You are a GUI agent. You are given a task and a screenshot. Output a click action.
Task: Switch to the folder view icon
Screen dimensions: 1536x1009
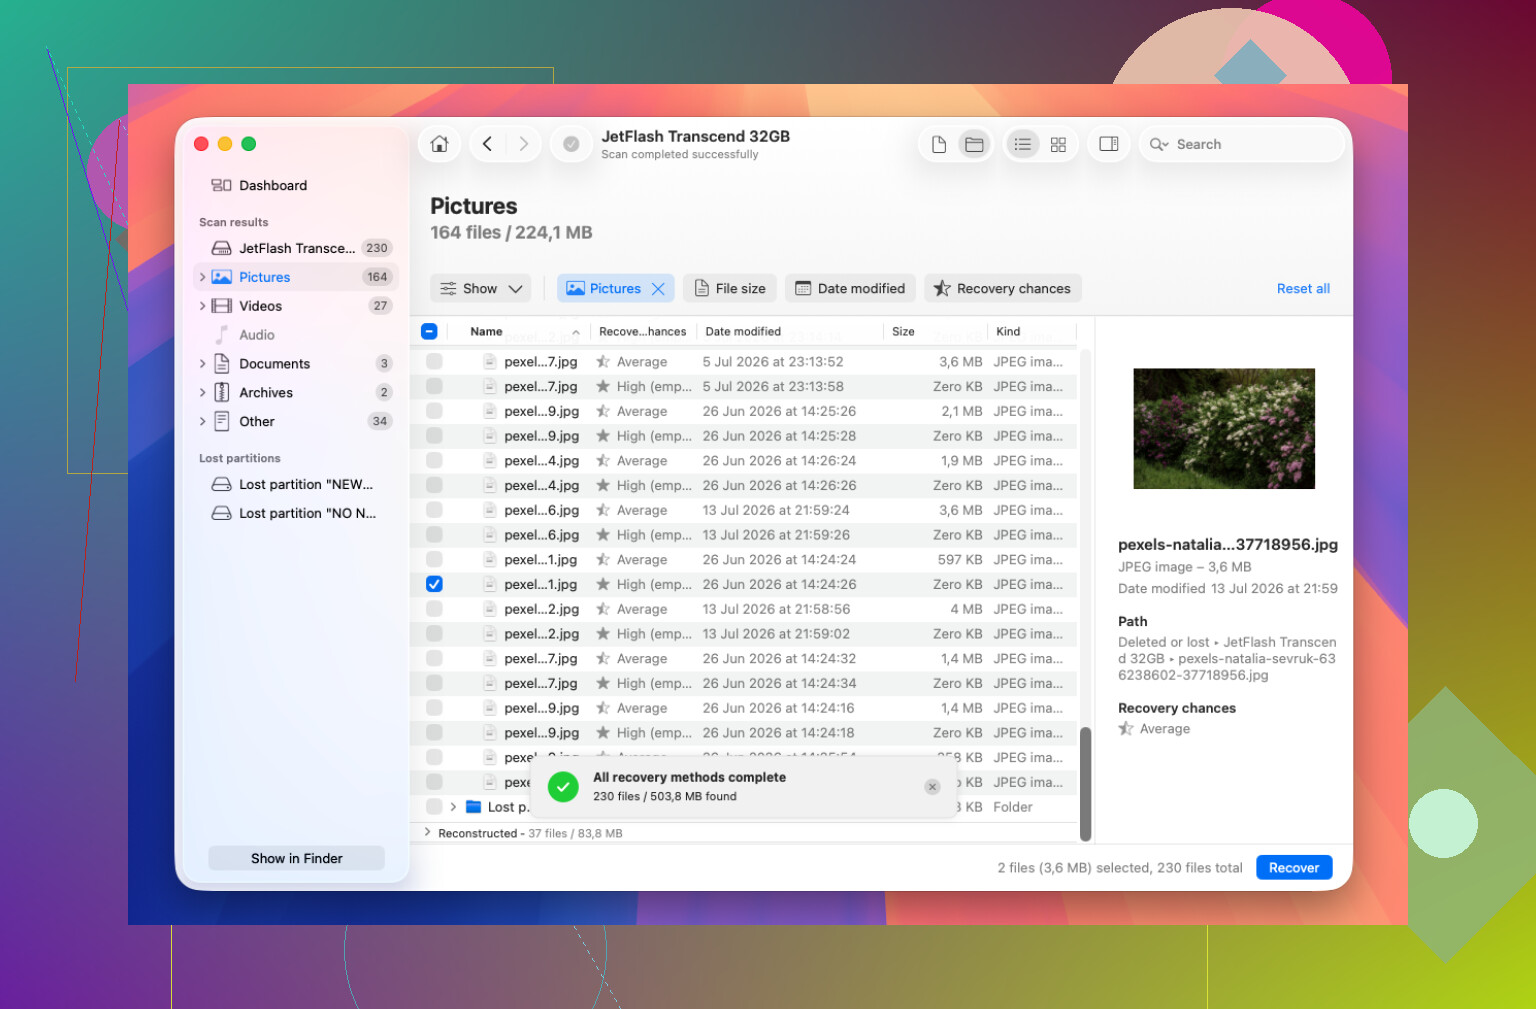[974, 144]
